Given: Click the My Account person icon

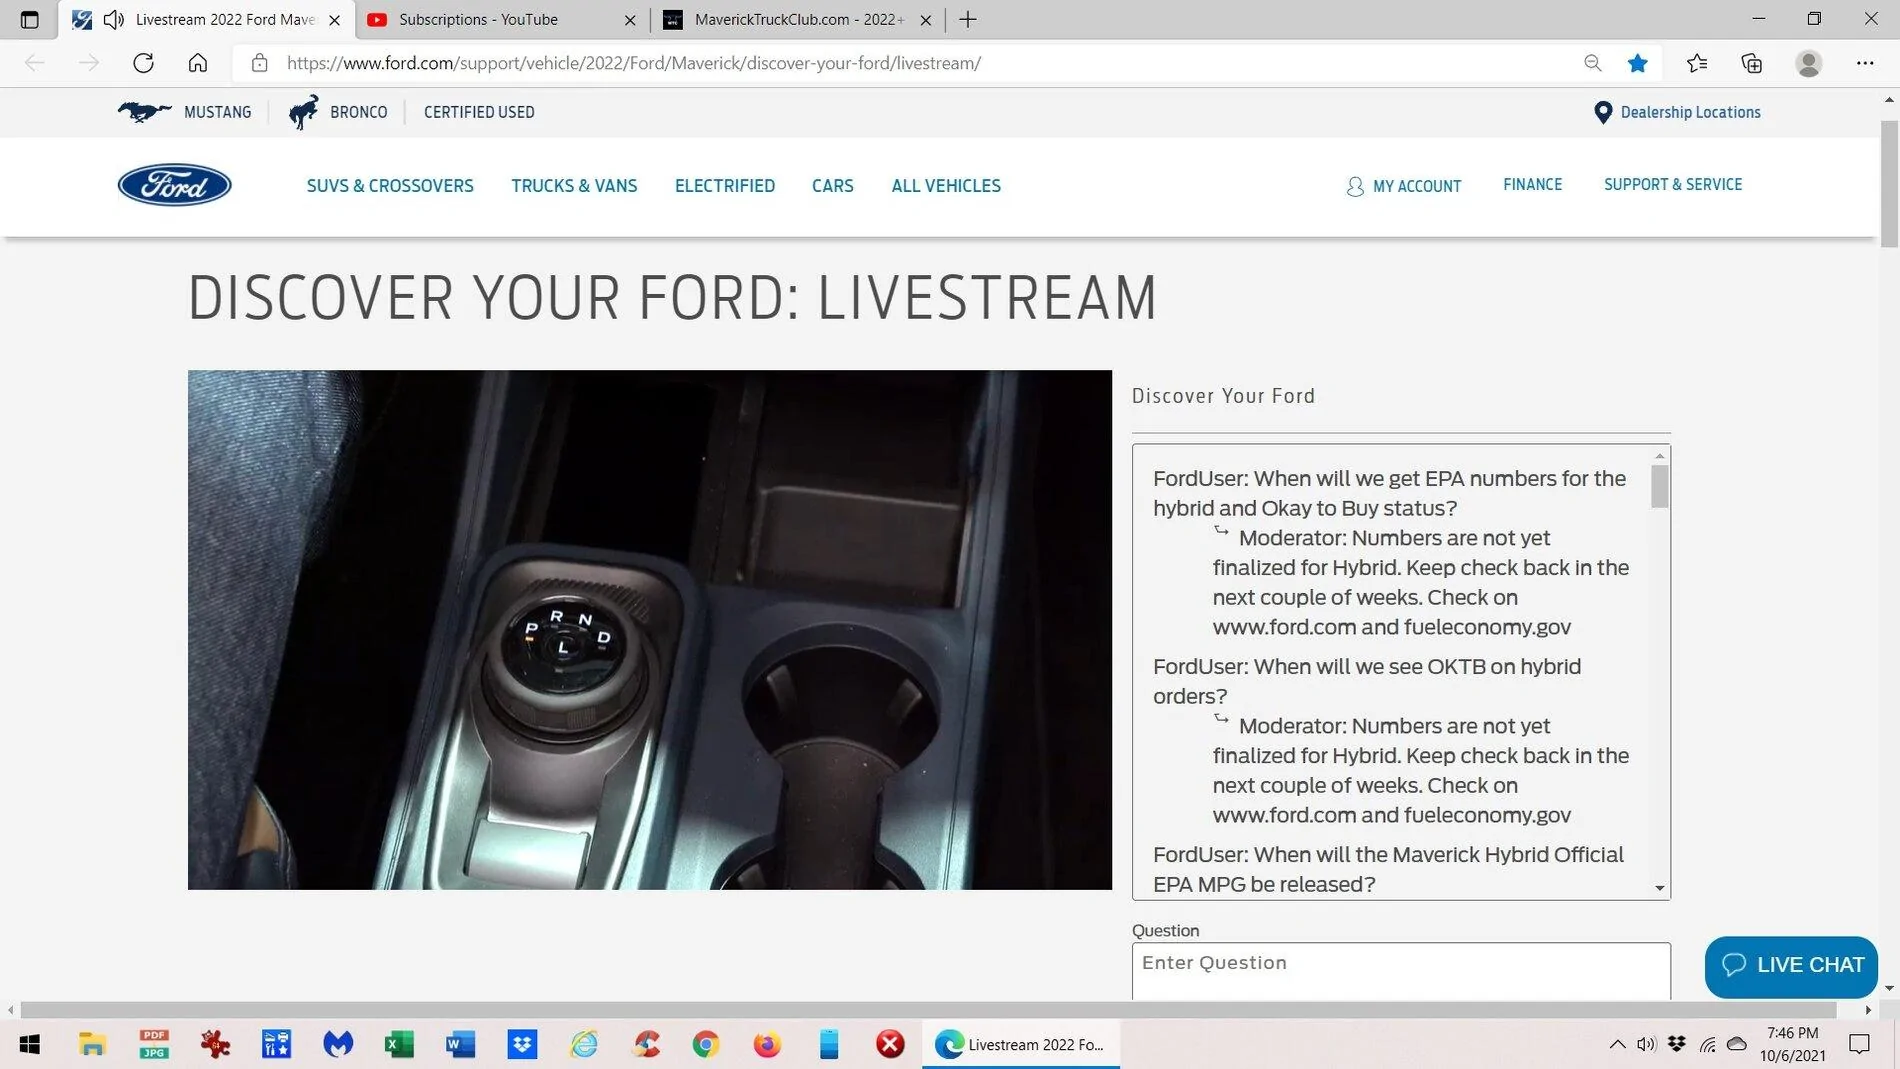Looking at the screenshot, I should (1354, 186).
